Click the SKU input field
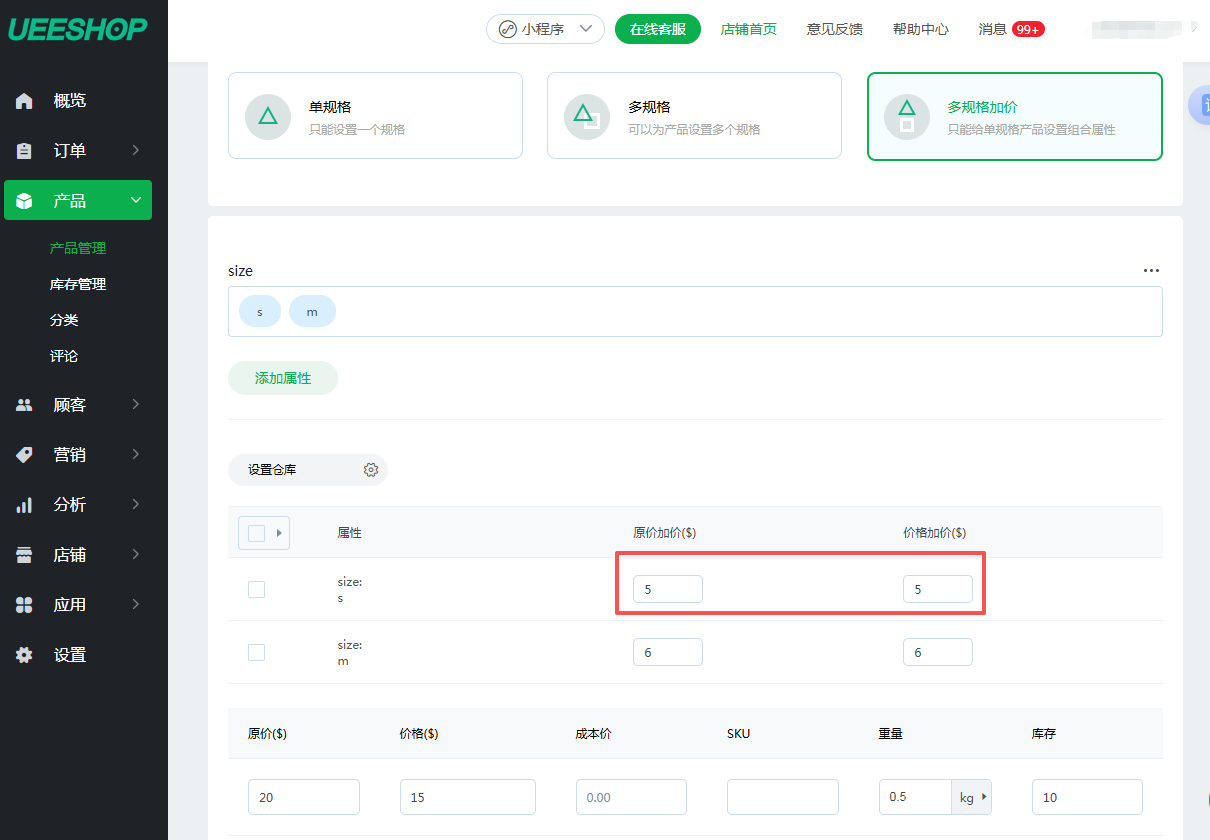The width and height of the screenshot is (1210, 840). pos(782,797)
